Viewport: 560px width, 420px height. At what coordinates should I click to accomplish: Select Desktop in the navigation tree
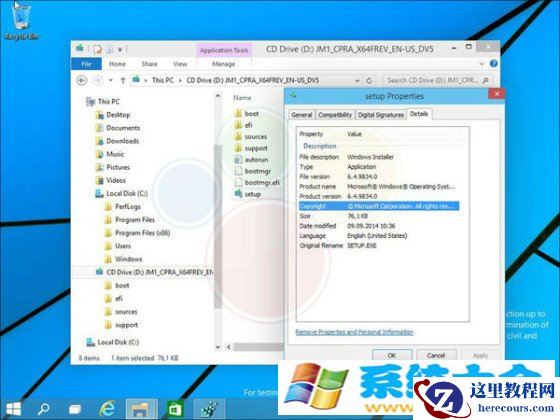118,115
